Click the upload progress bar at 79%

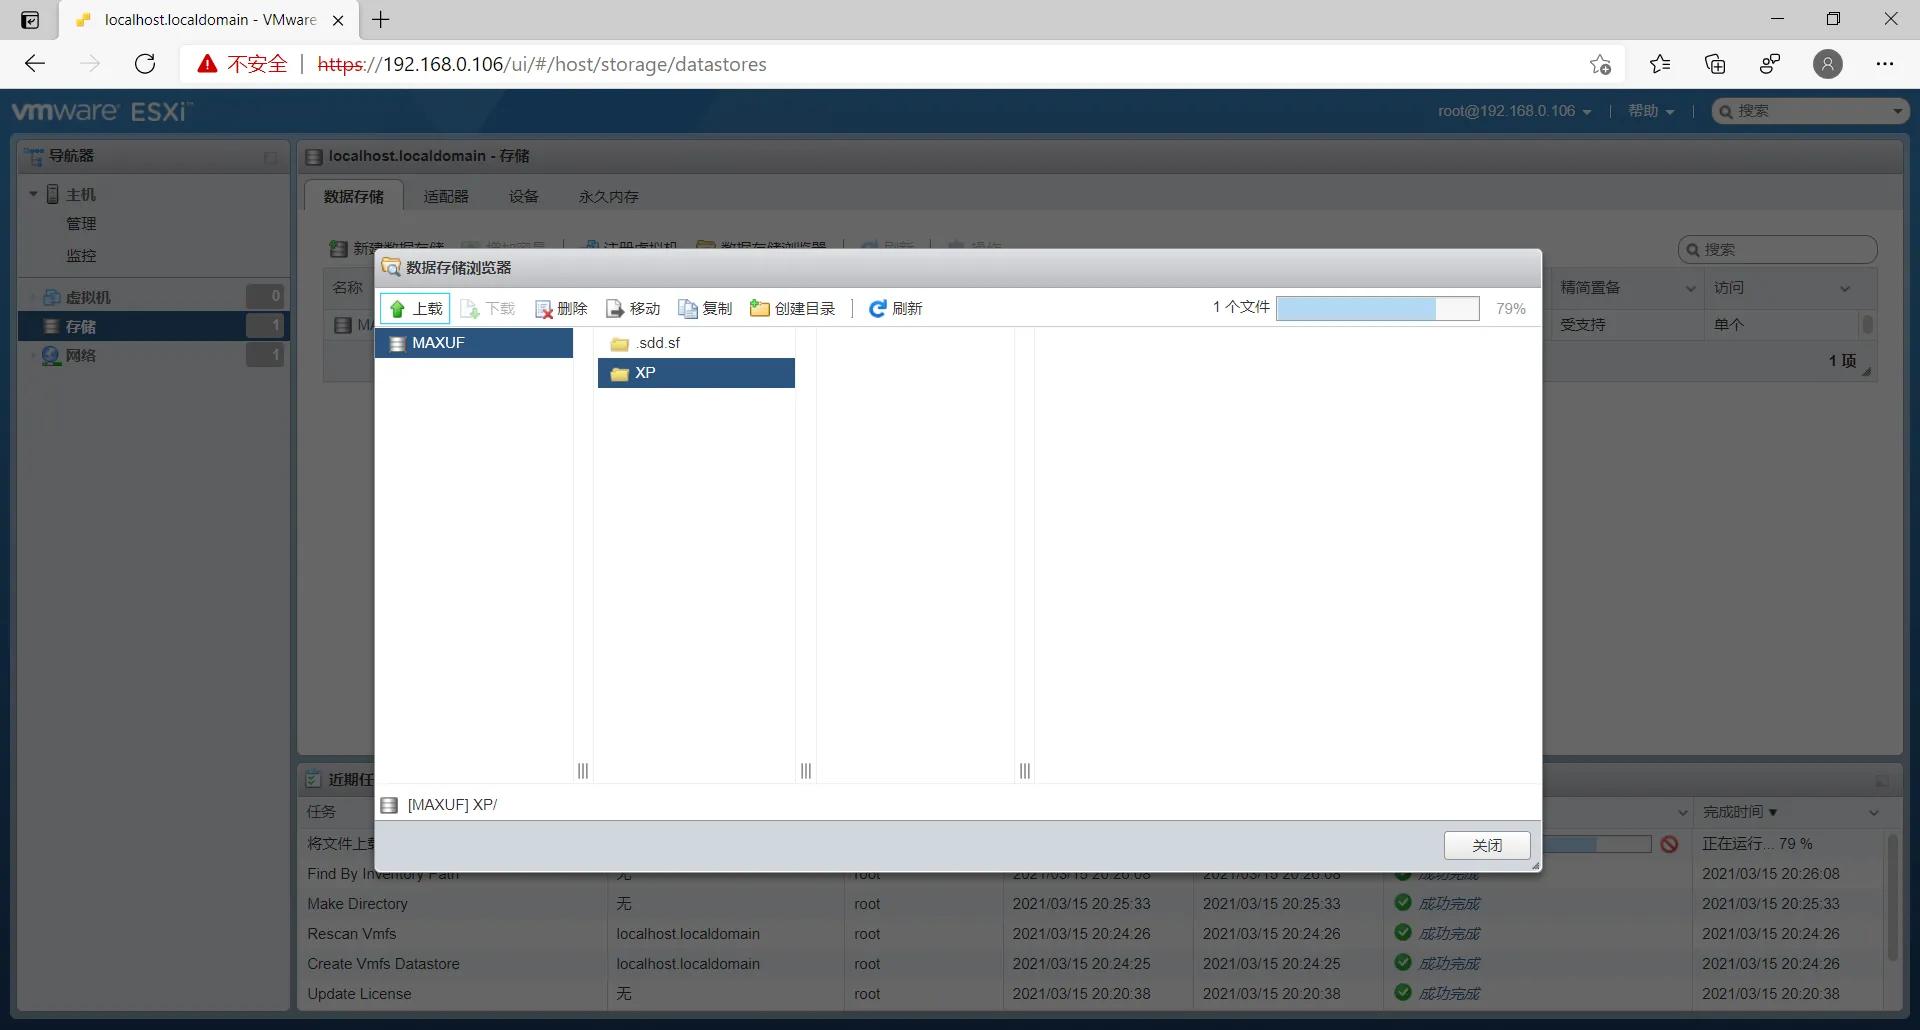[1377, 308]
